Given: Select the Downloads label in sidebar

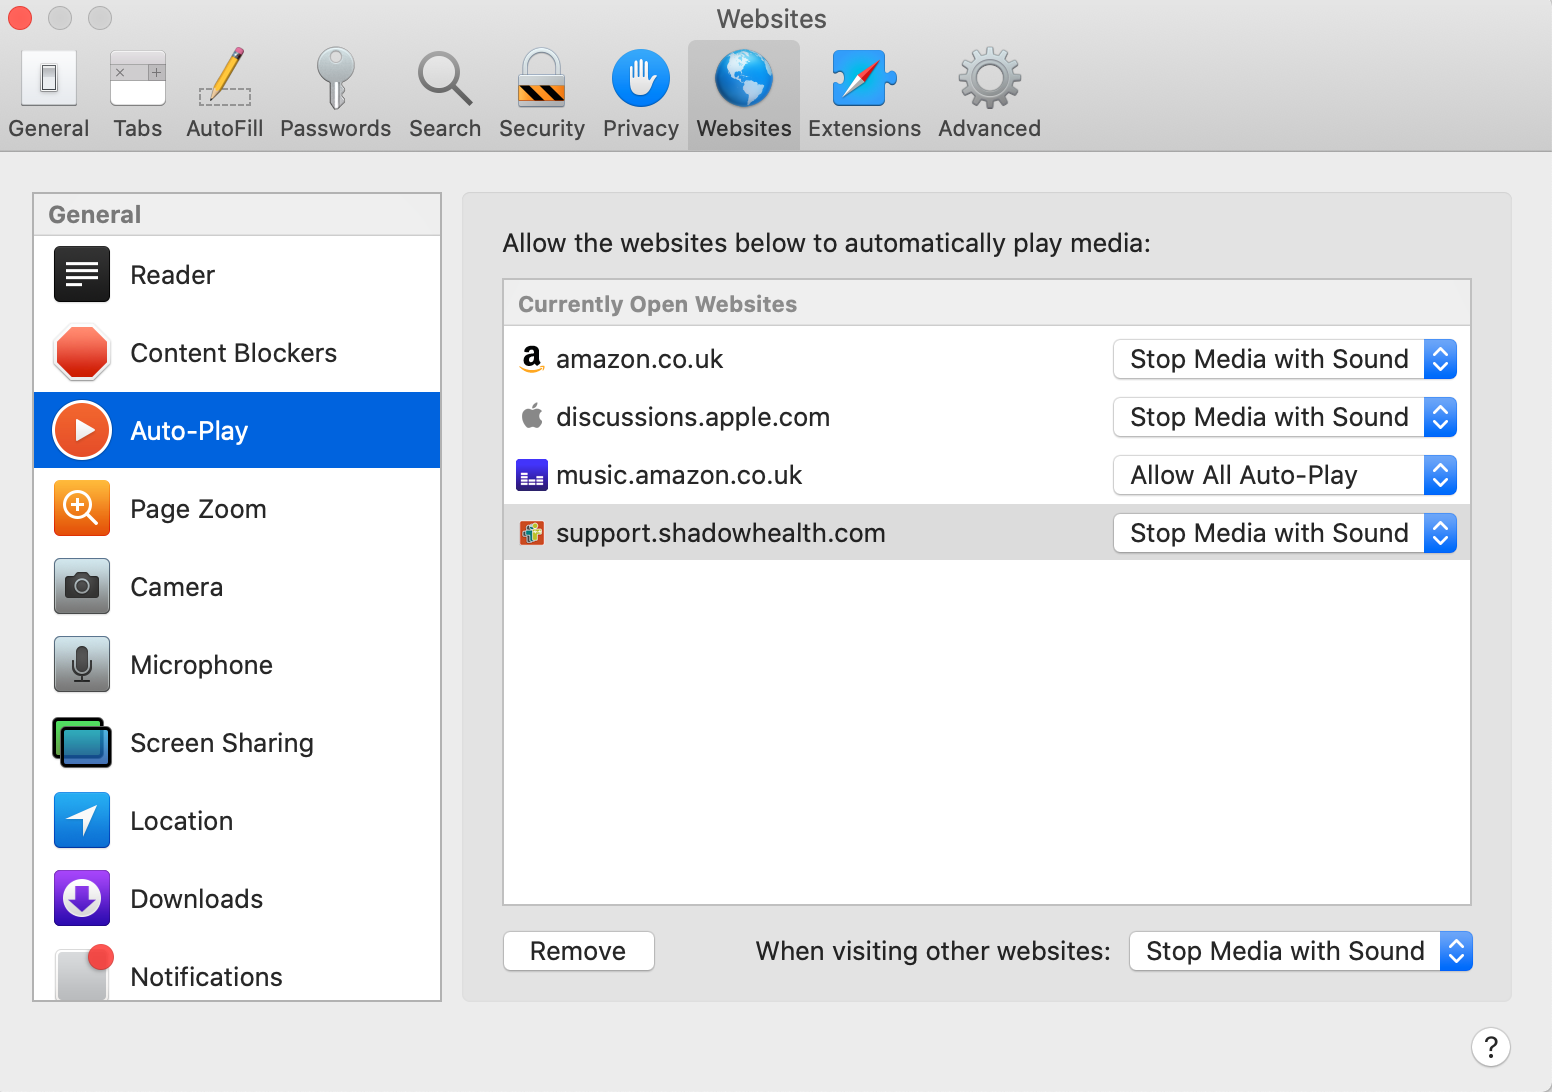Looking at the screenshot, I should point(197,899).
